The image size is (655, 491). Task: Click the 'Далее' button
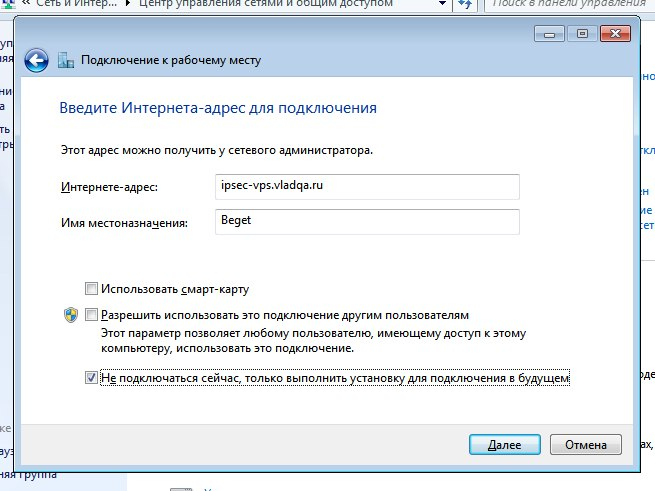[x=505, y=445]
